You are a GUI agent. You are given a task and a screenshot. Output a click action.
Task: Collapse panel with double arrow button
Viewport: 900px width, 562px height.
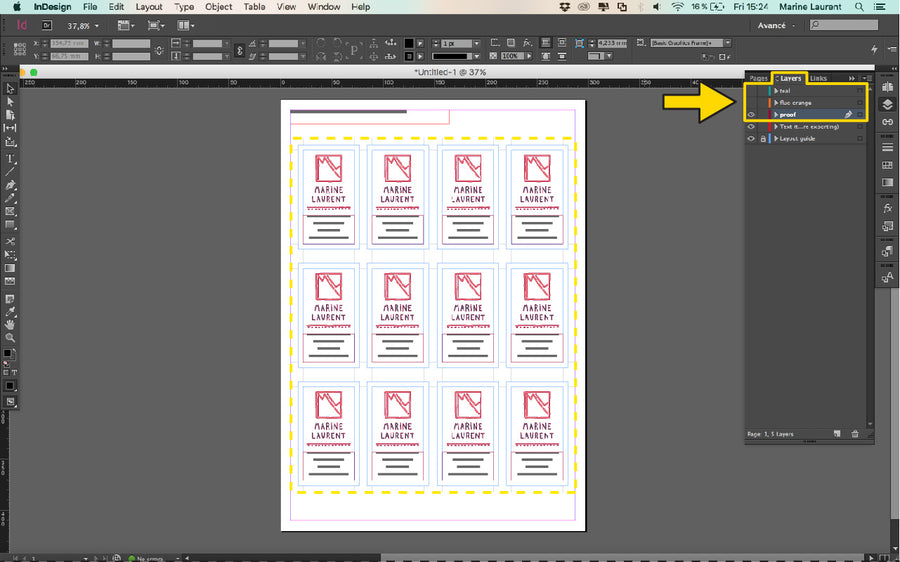coord(852,79)
